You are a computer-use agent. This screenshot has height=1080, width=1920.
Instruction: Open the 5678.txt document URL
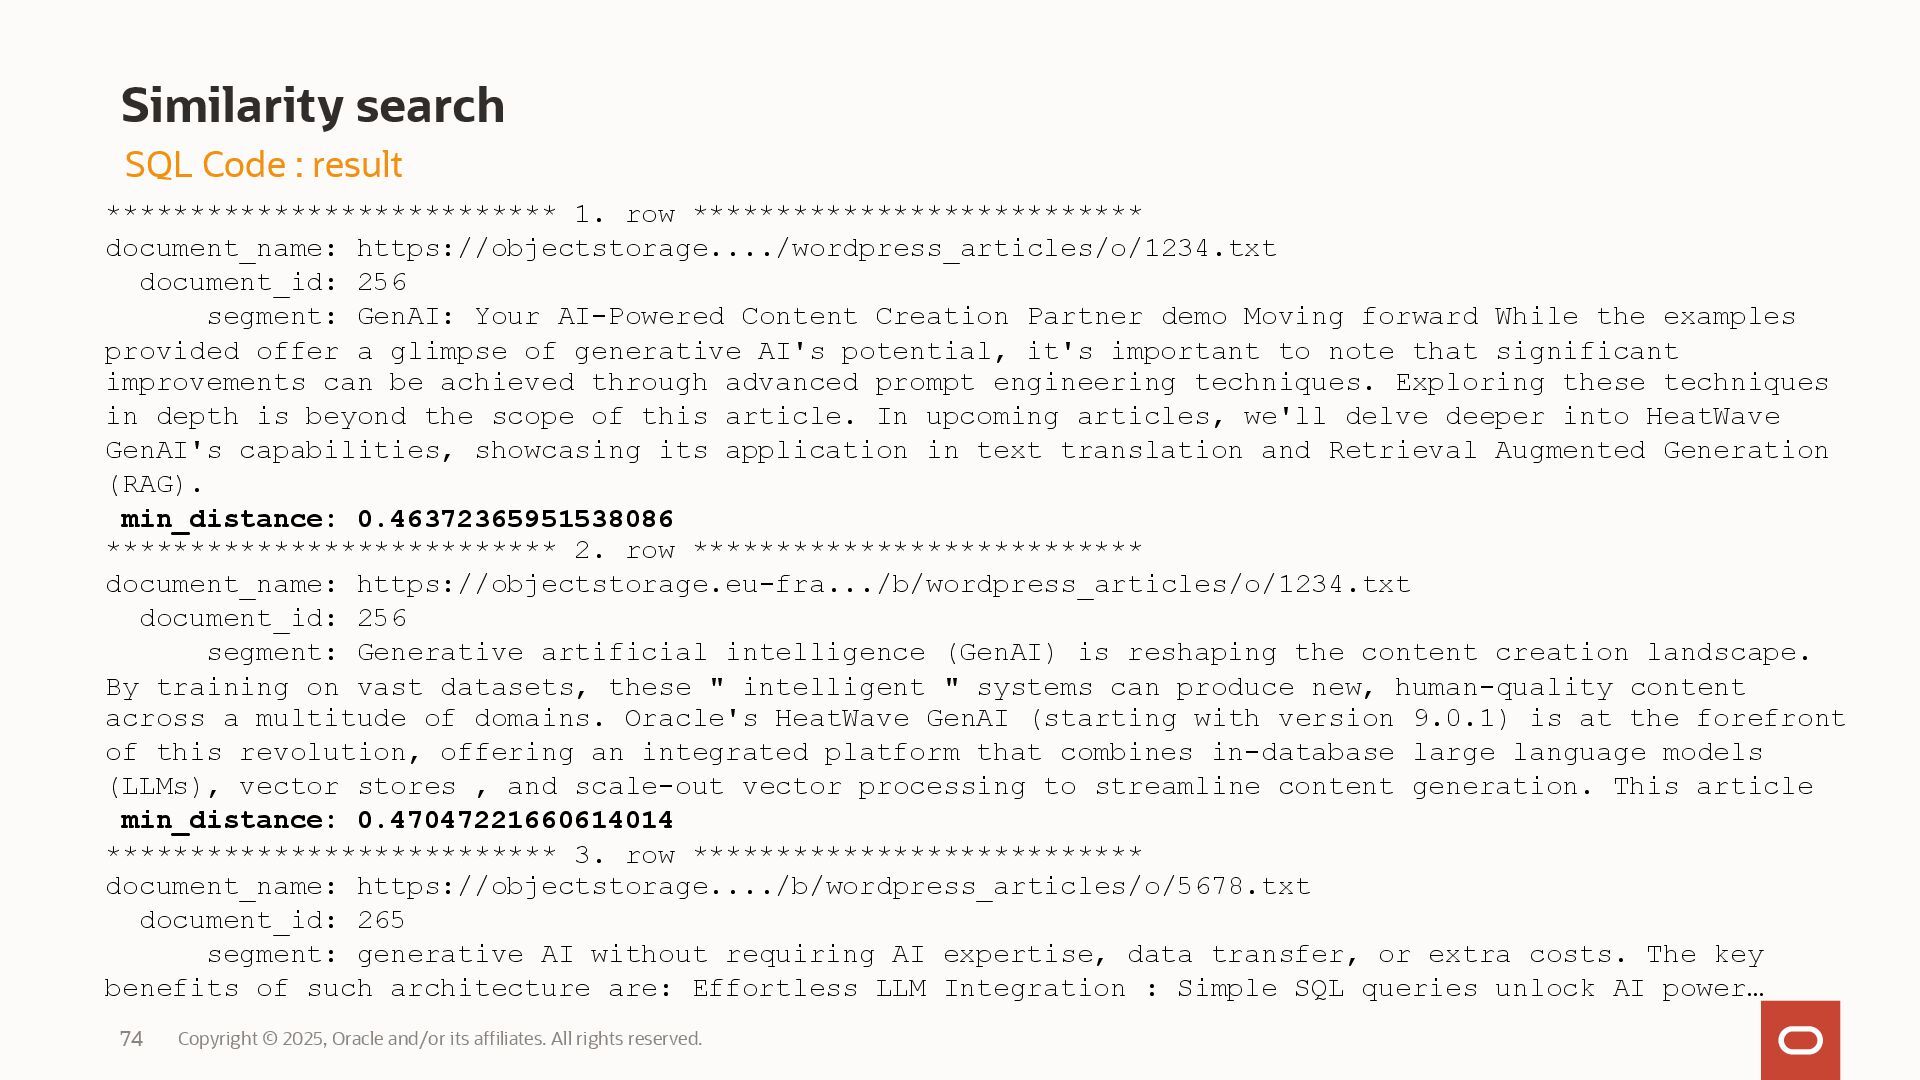click(833, 887)
